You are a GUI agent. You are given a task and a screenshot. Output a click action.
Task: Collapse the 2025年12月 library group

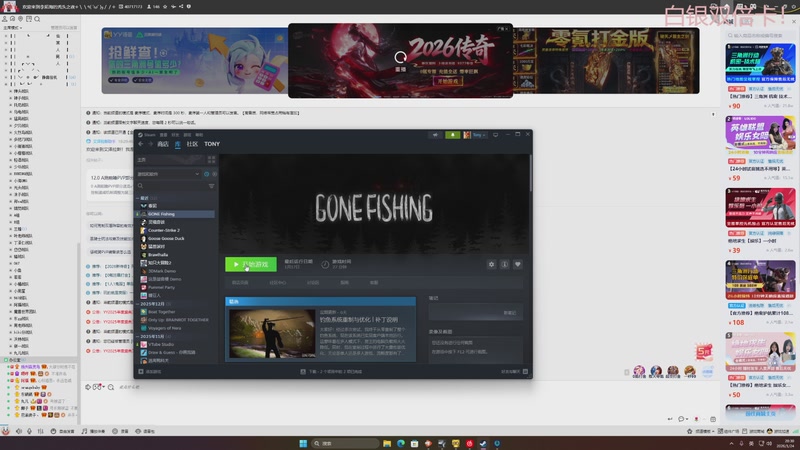[137, 304]
